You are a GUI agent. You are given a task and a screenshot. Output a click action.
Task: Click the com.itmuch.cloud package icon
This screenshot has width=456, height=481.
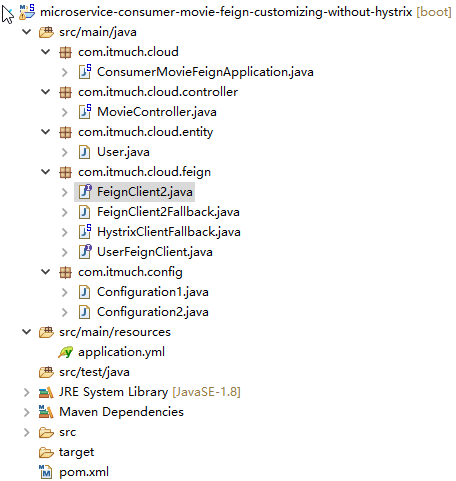point(65,52)
